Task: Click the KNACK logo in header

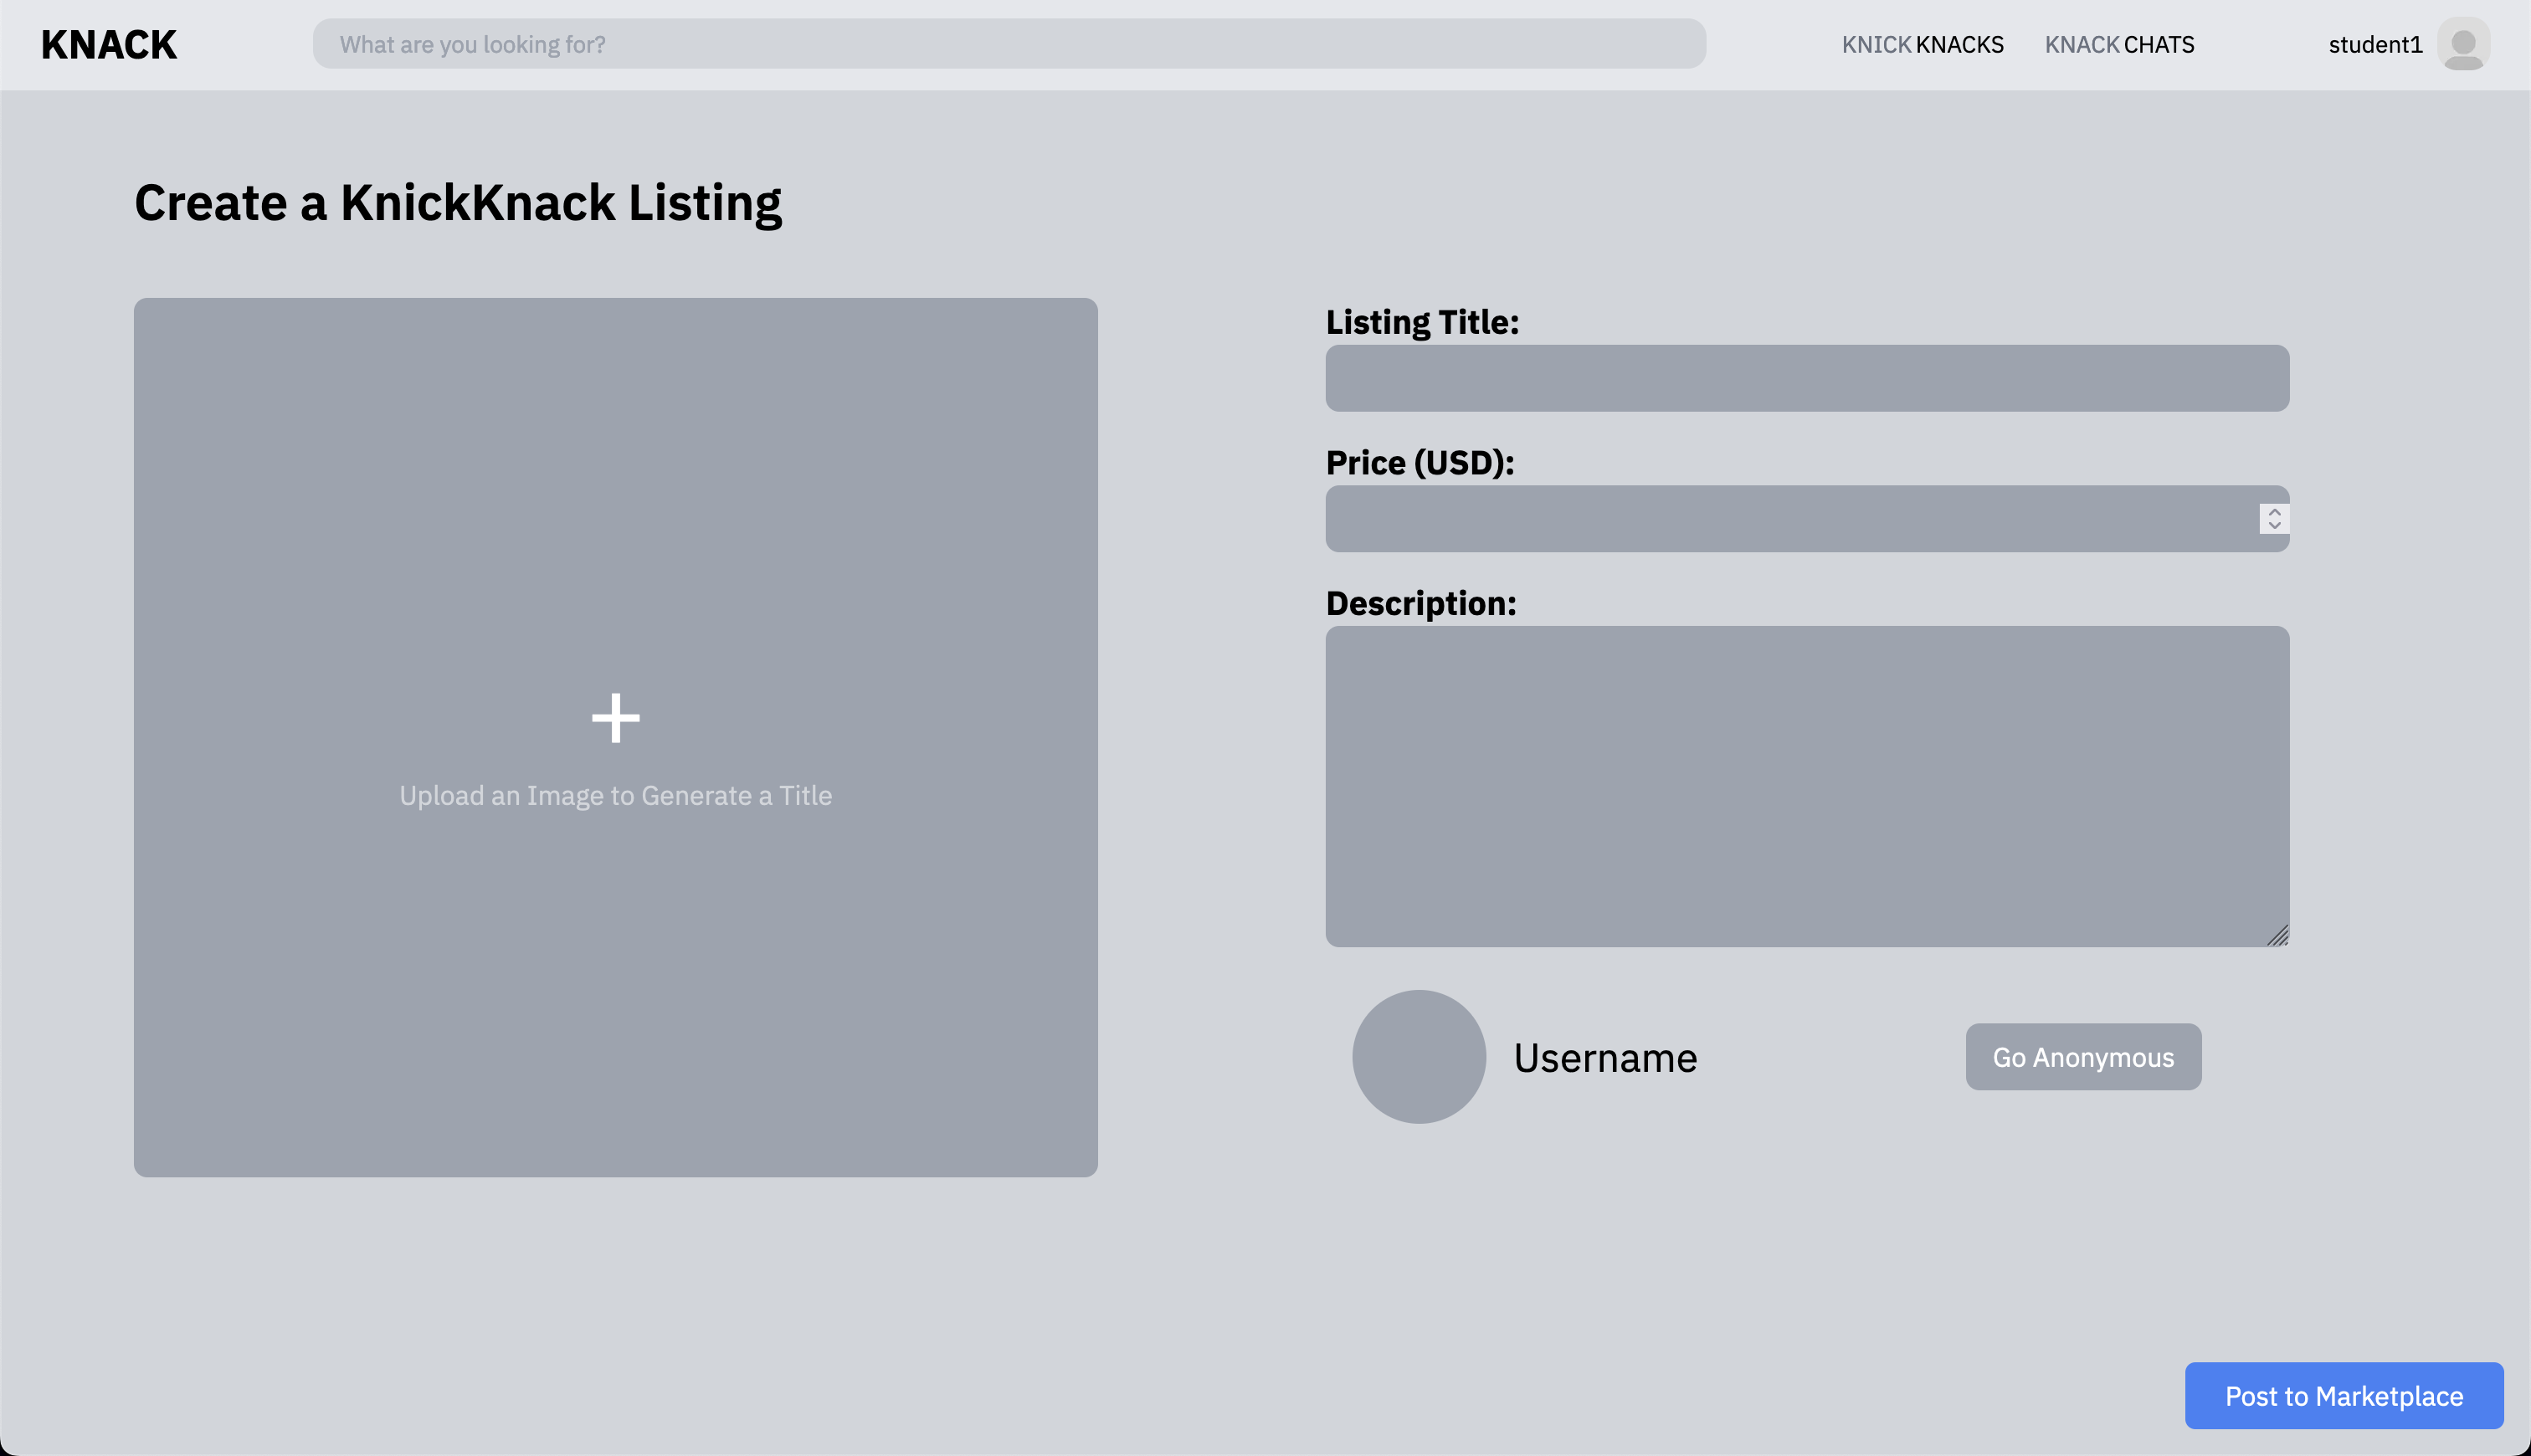Action: [109, 45]
